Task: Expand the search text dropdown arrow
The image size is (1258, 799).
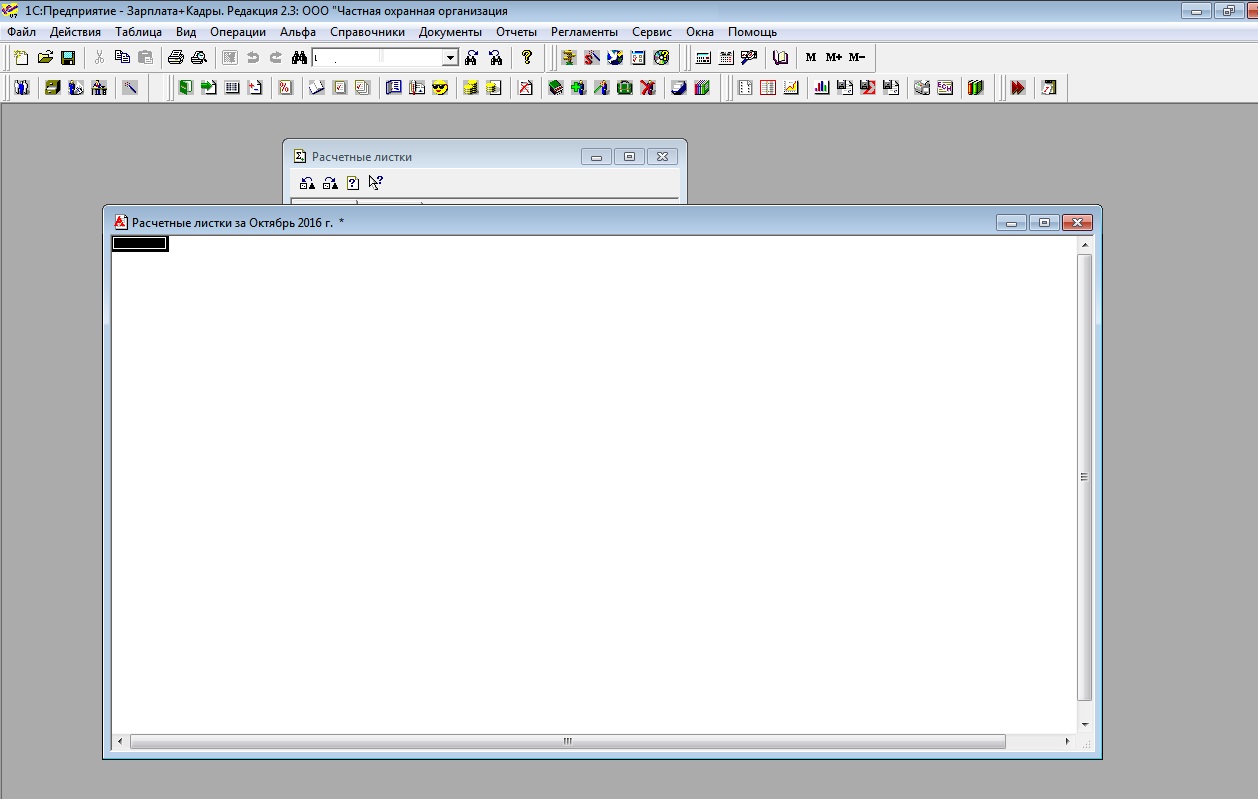Action: coord(450,58)
